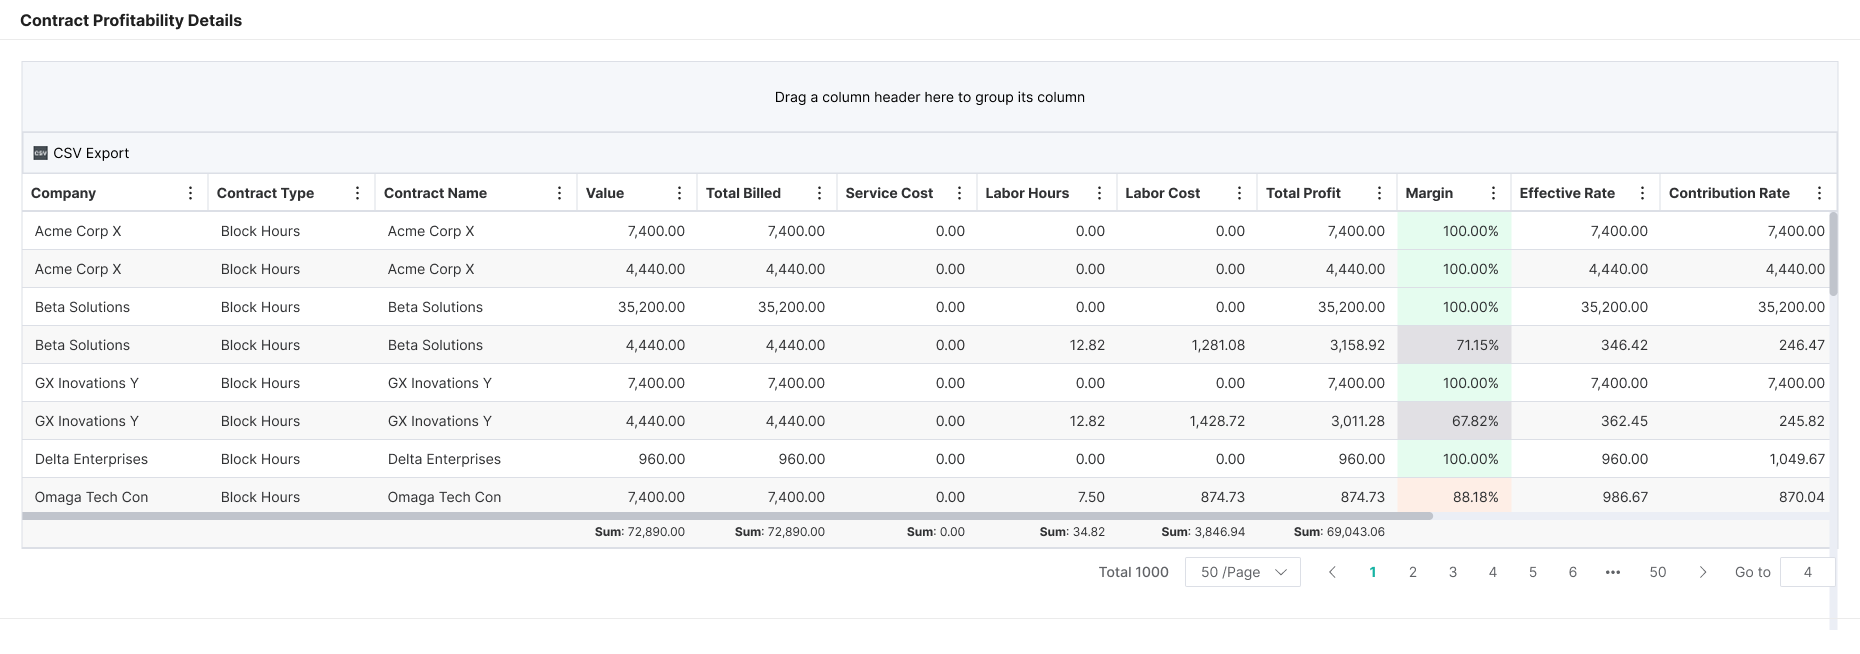Screen dimensions: 1860x654
Task: Select page 1 in pagination
Action: click(1373, 572)
